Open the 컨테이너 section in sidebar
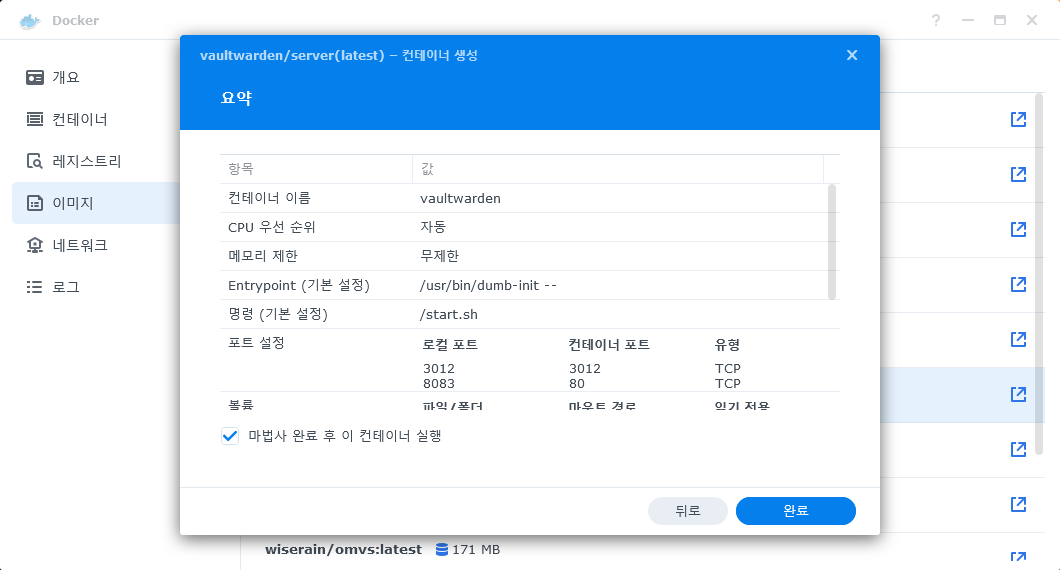 pyautogui.click(x=95, y=119)
